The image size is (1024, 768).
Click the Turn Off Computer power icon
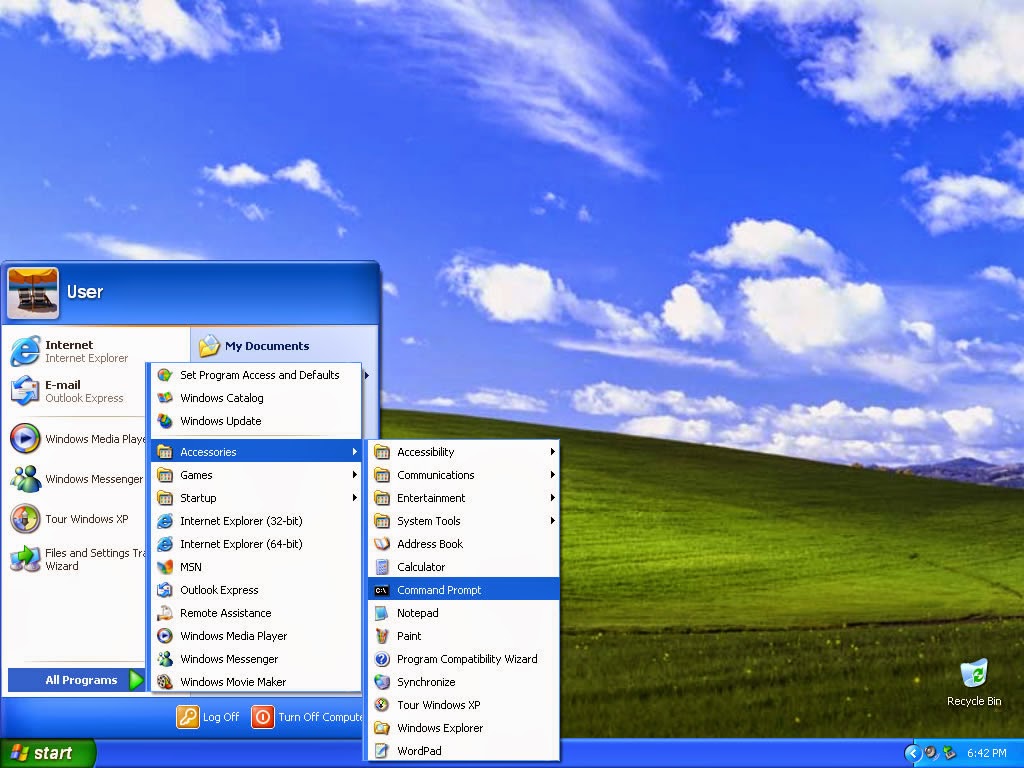pos(263,717)
